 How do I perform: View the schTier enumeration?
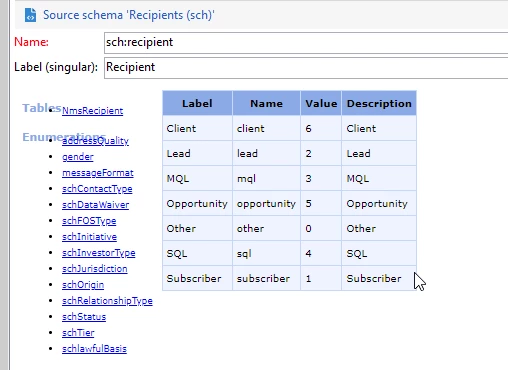click(x=78, y=333)
